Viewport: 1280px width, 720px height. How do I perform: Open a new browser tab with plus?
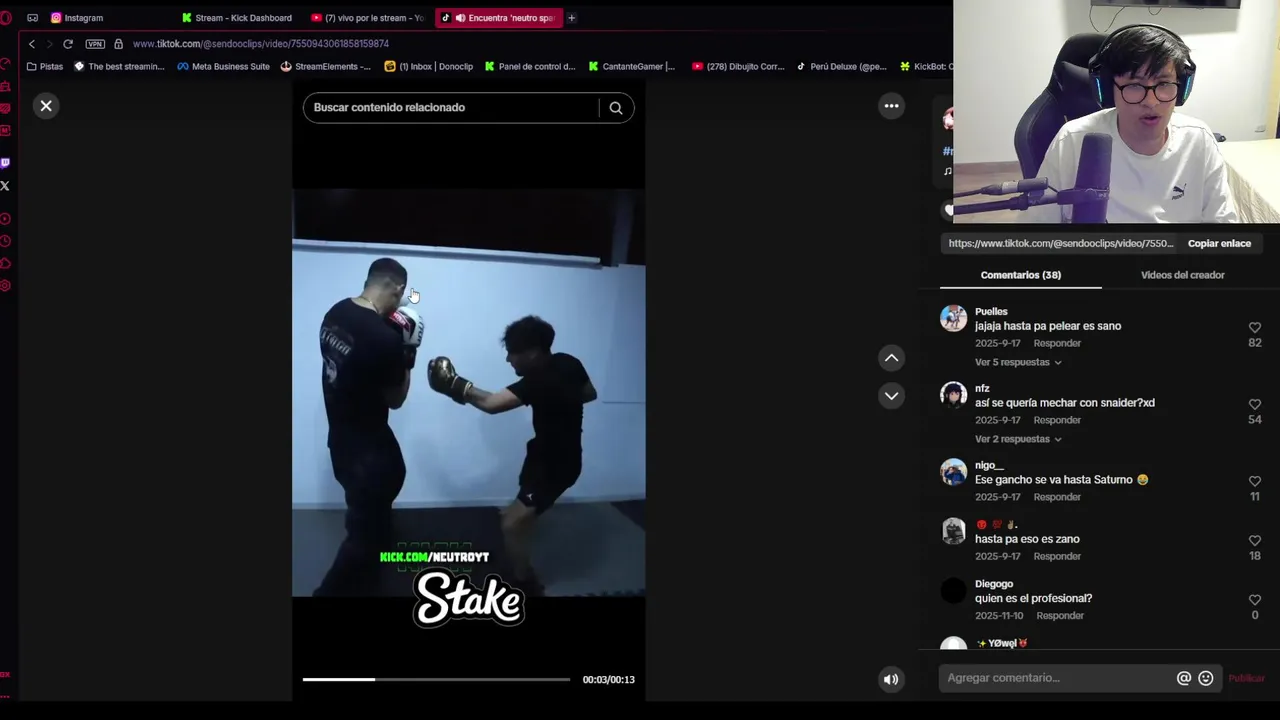[x=571, y=18]
